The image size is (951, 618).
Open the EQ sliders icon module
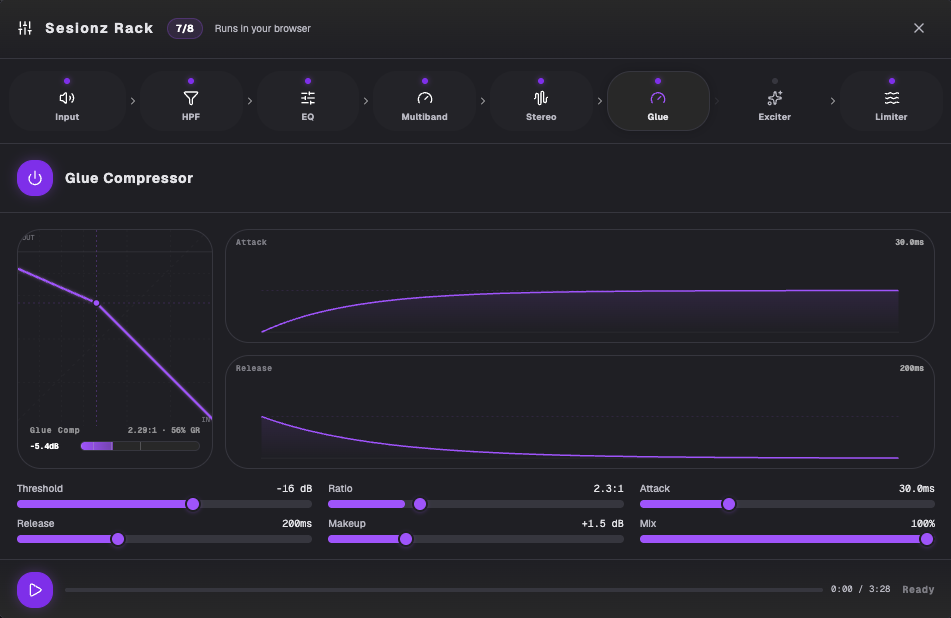point(308,101)
